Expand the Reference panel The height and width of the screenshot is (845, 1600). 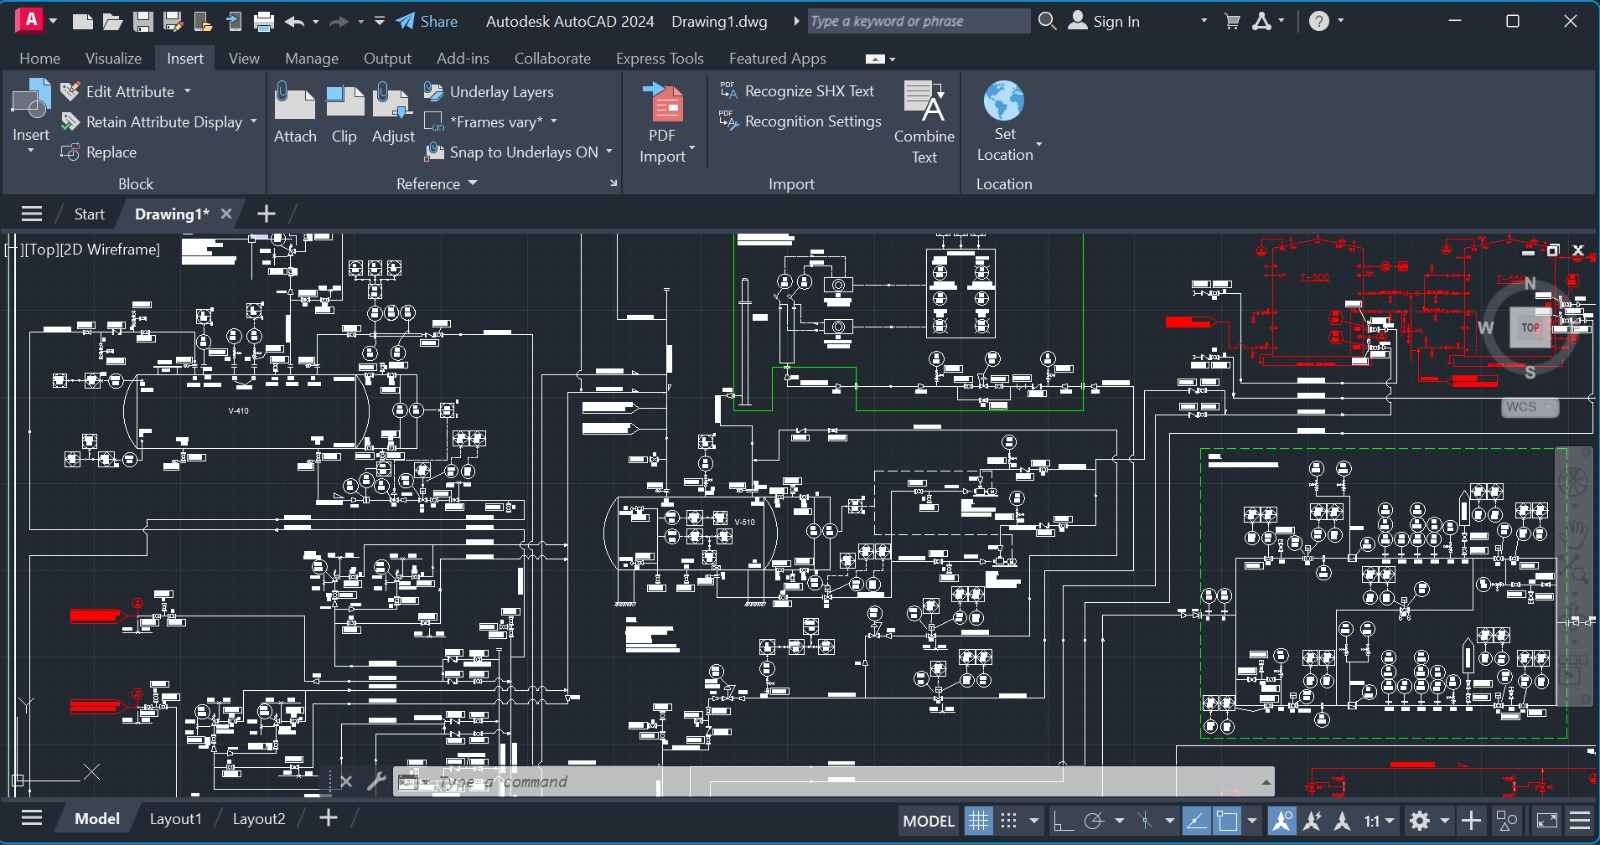[x=437, y=184]
